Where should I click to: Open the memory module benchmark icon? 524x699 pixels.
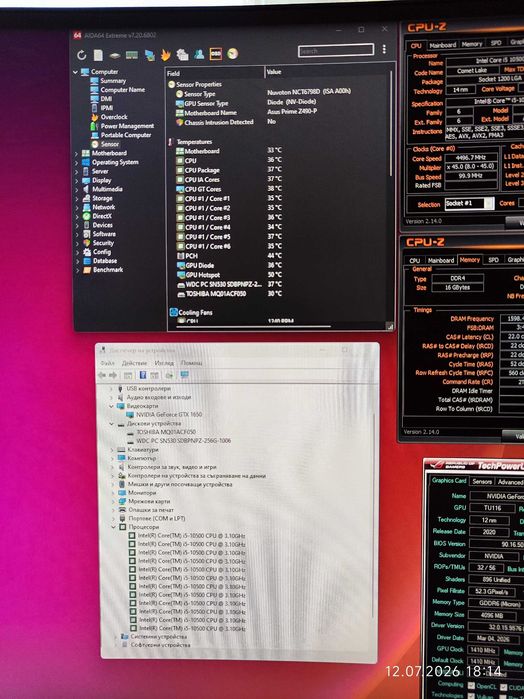(x=132, y=56)
